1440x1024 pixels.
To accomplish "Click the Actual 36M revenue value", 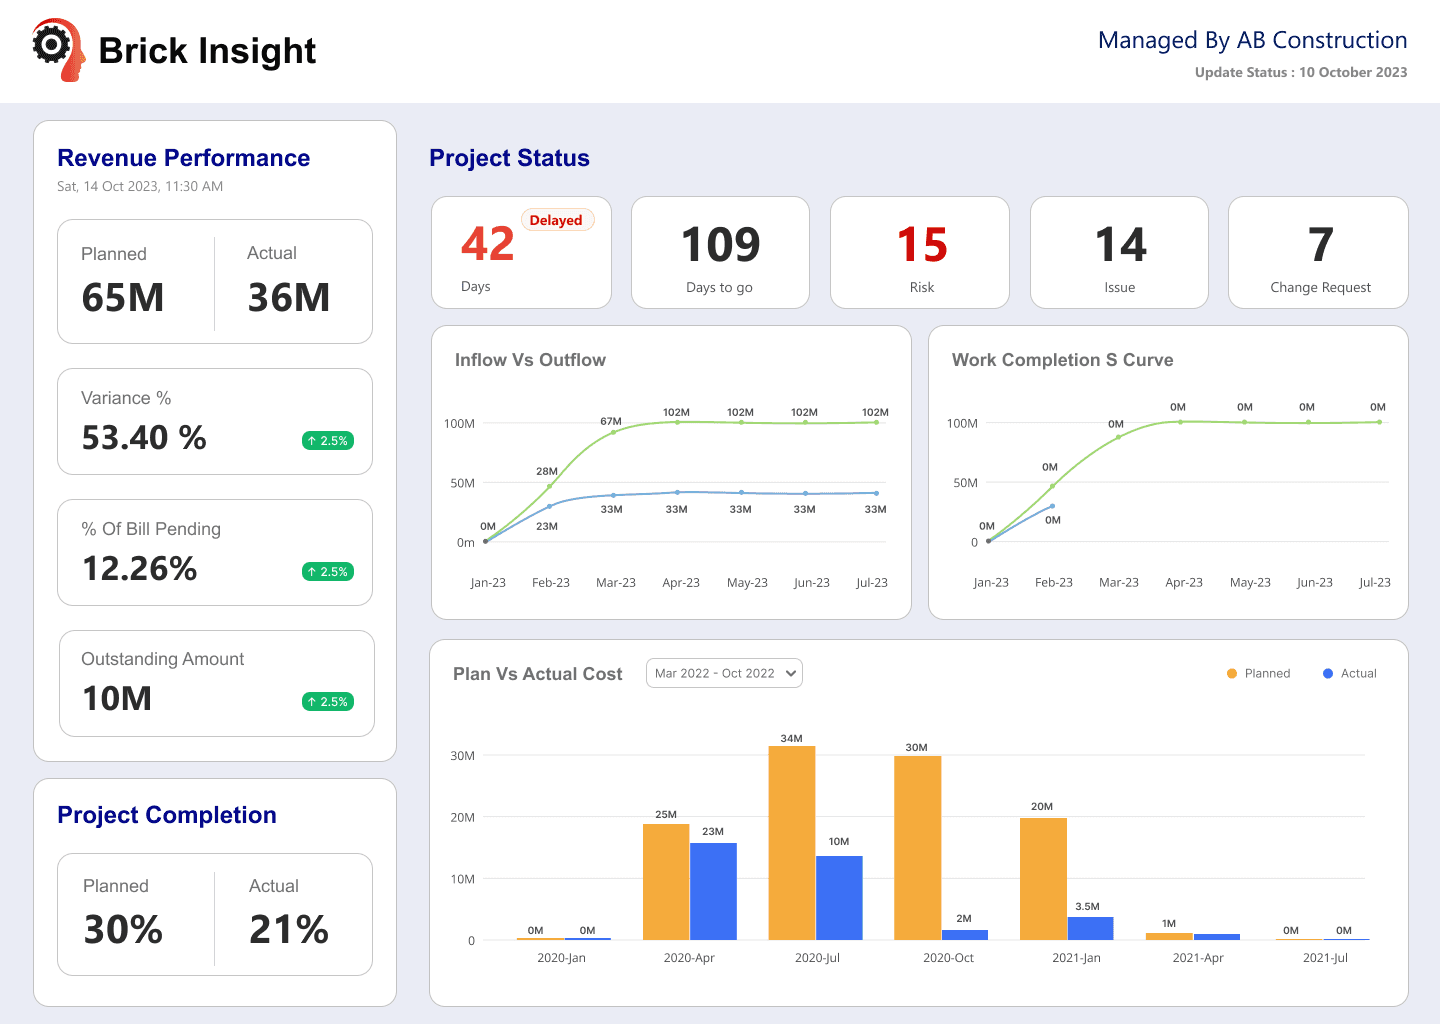I will pos(289,298).
